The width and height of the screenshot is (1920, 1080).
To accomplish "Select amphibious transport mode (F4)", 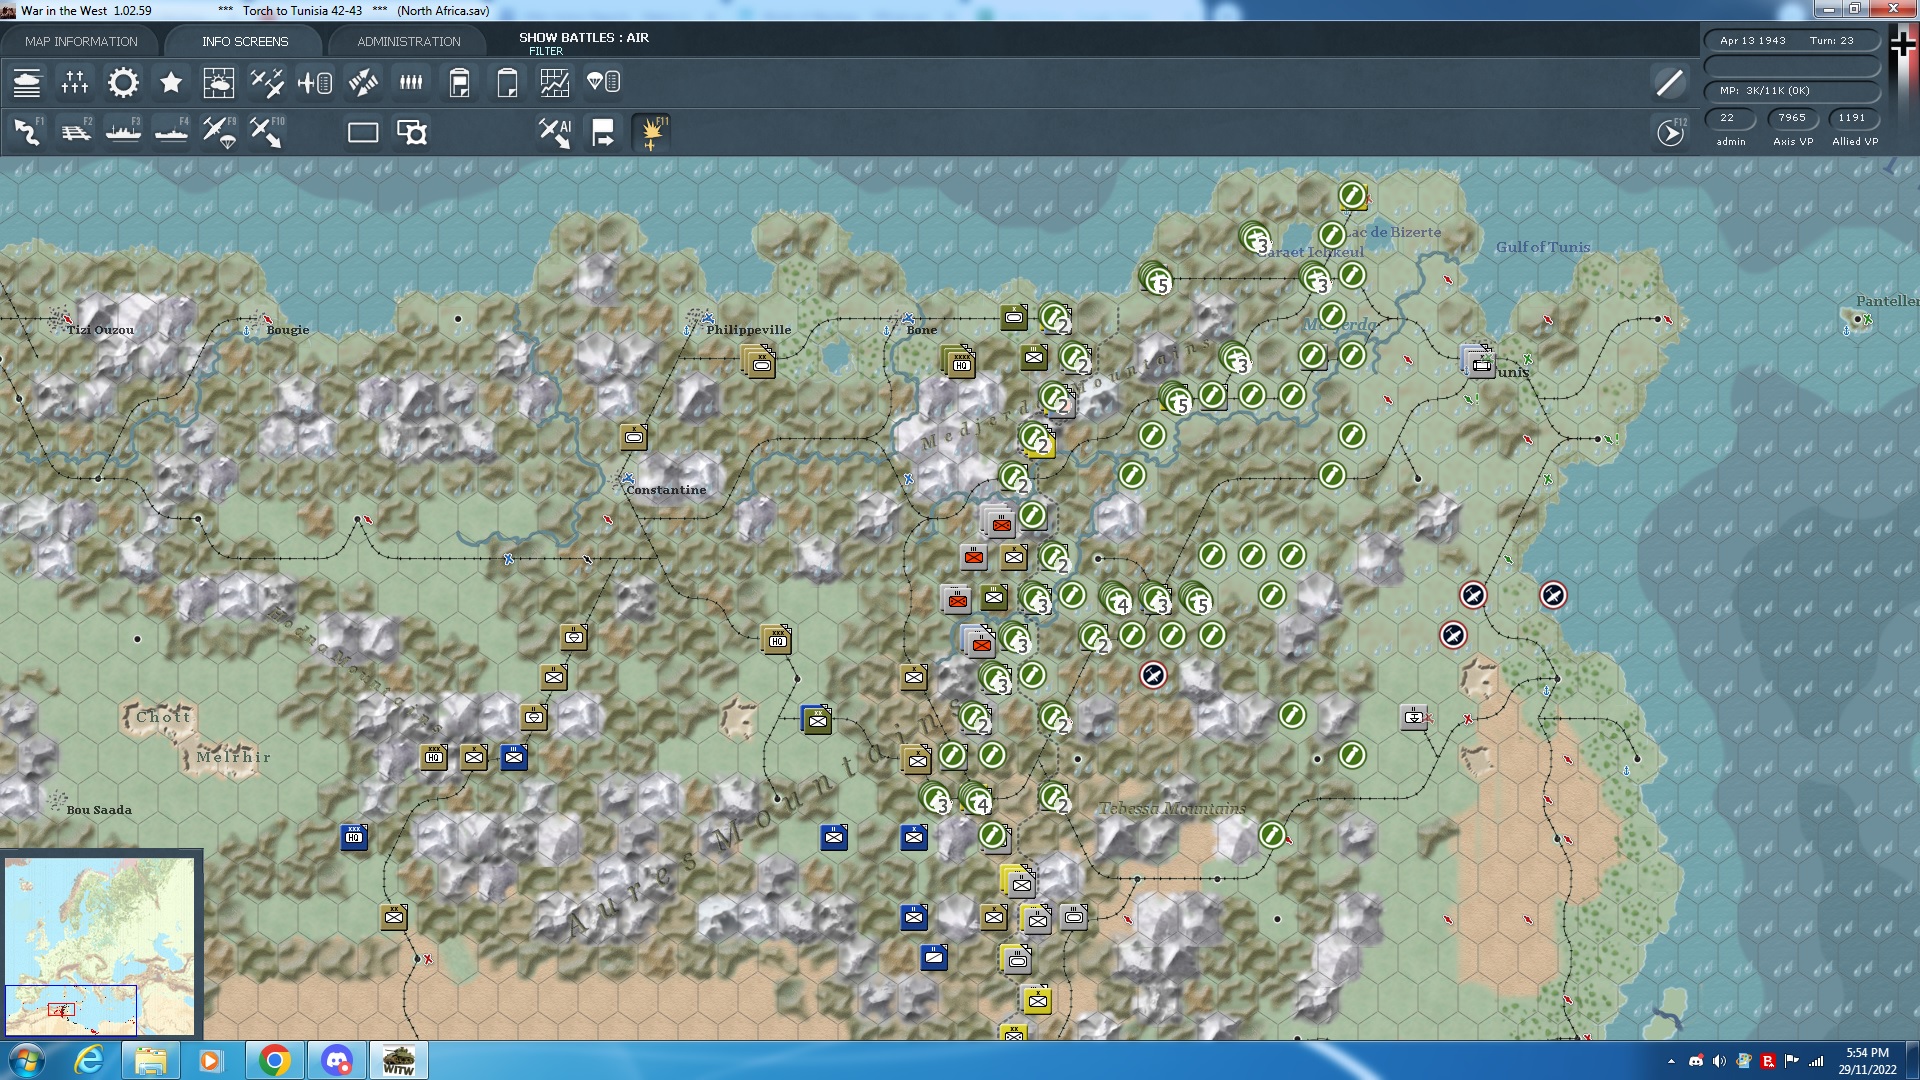I will tap(171, 131).
